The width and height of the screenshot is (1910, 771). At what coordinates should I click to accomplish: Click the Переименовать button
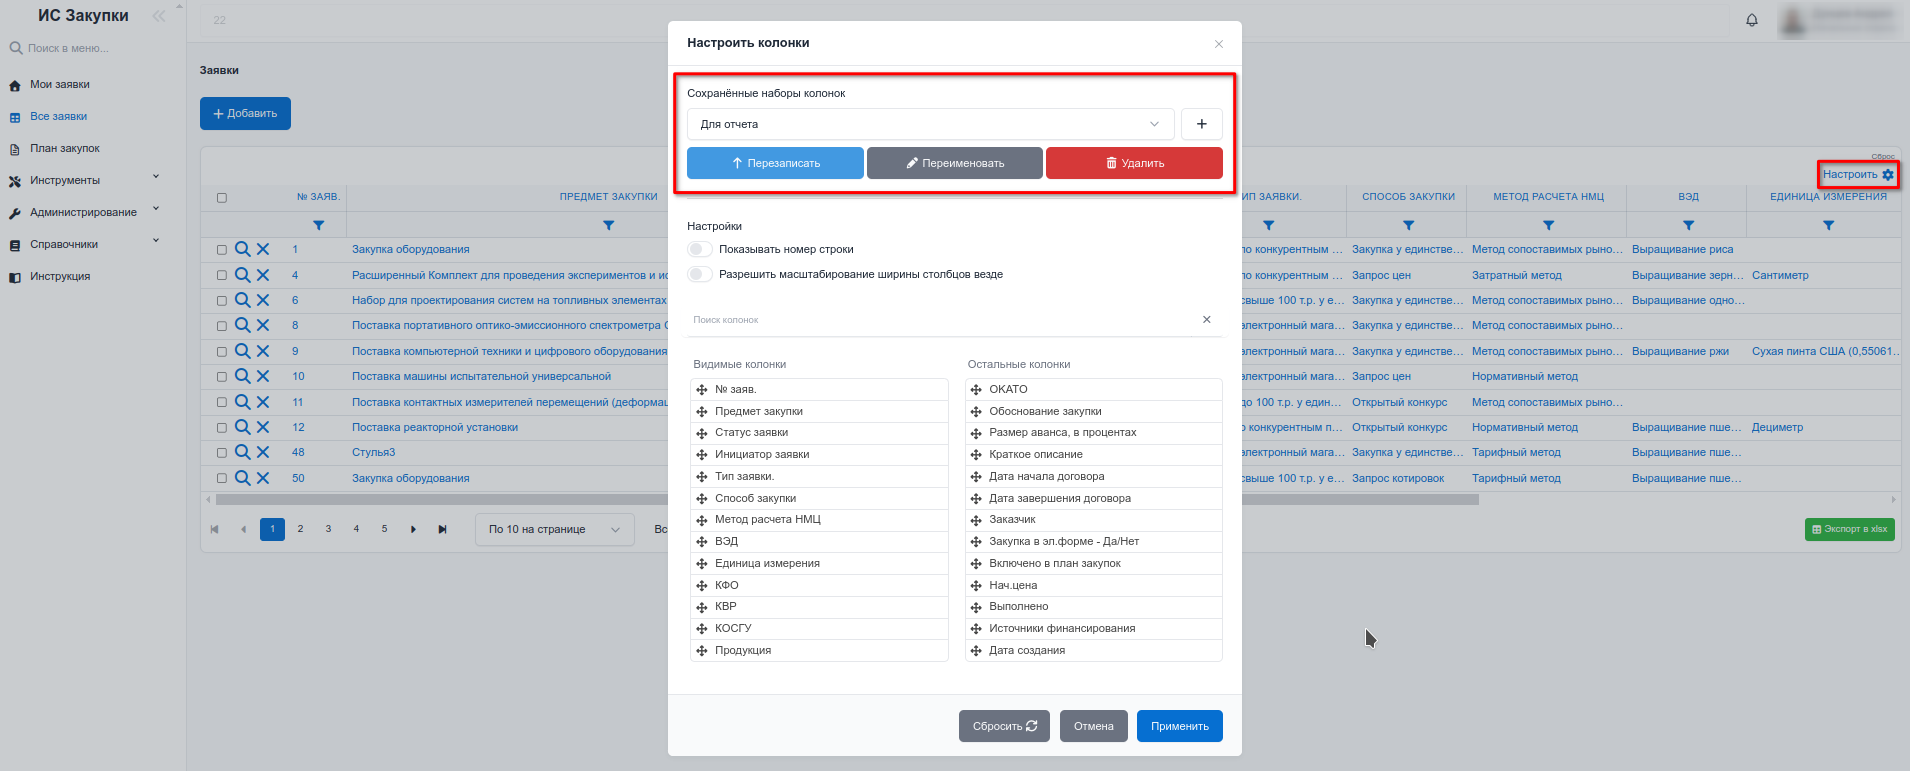[955, 163]
